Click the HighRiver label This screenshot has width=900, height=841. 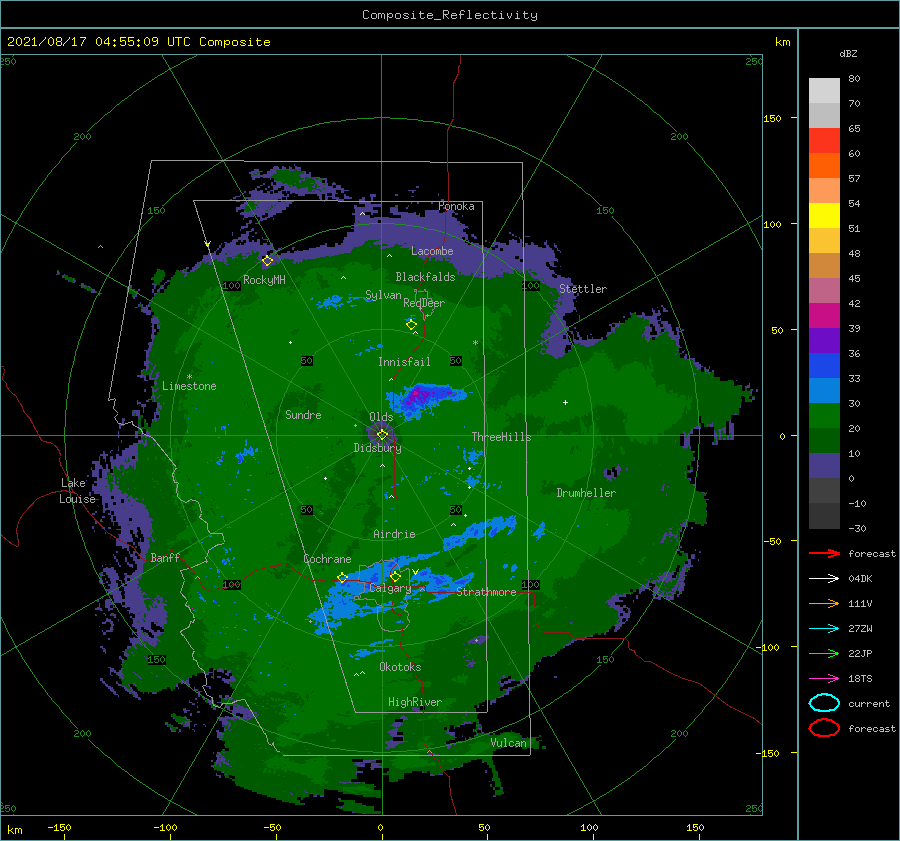pyautogui.click(x=415, y=702)
